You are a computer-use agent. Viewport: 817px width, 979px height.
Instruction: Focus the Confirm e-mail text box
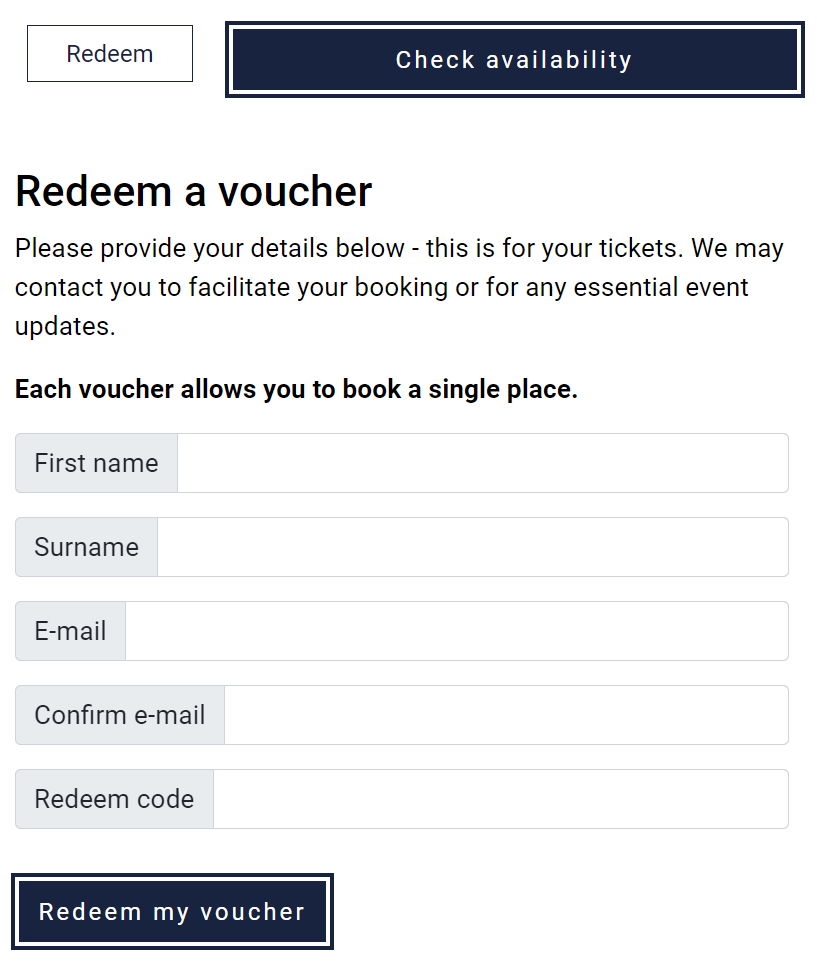[506, 715]
